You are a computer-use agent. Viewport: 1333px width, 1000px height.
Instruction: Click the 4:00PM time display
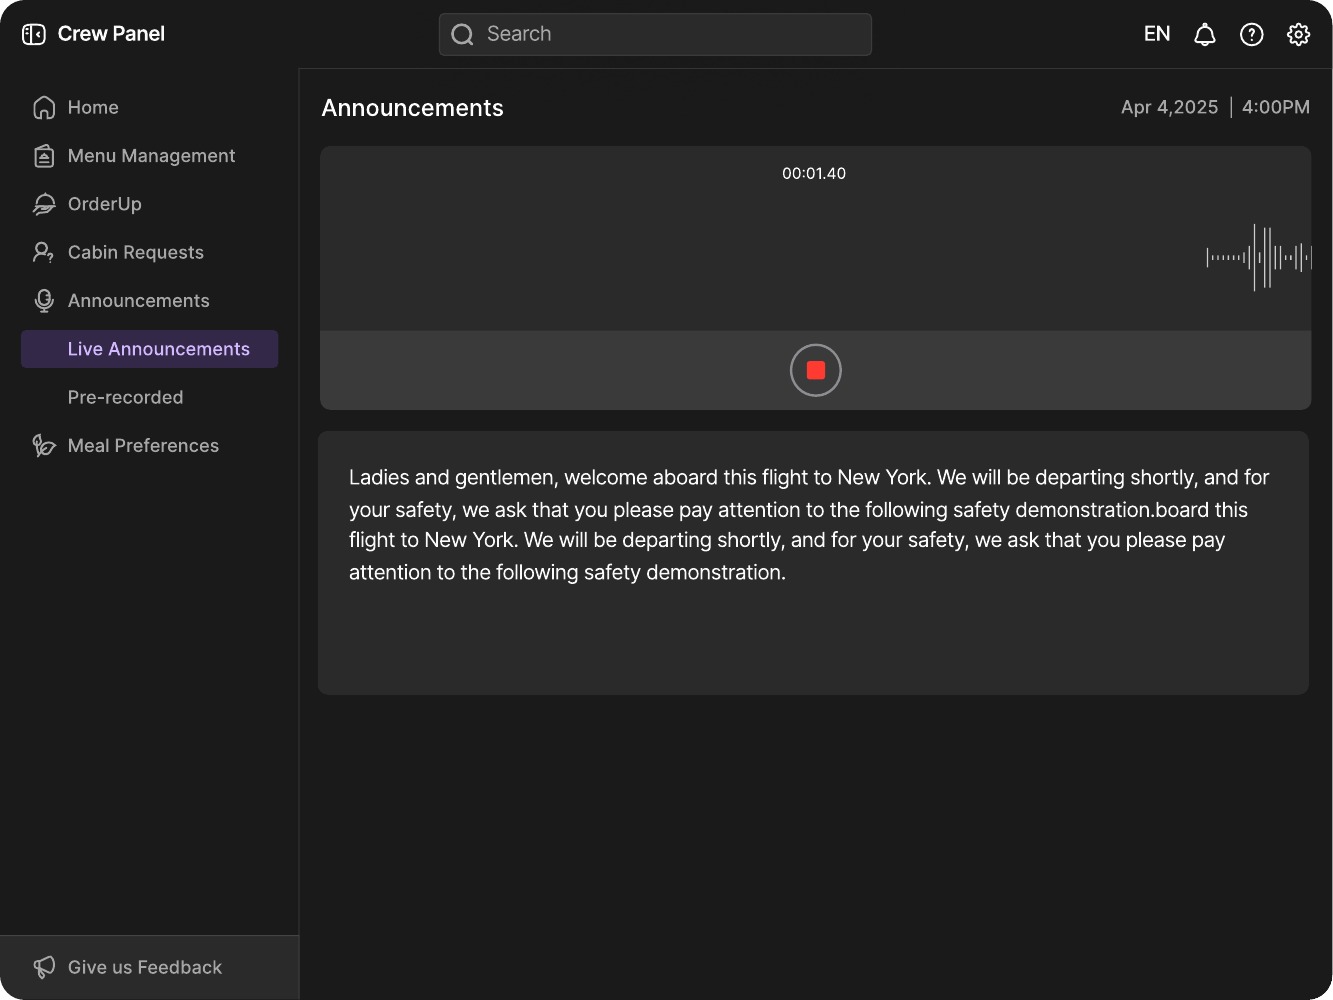pyautogui.click(x=1276, y=107)
